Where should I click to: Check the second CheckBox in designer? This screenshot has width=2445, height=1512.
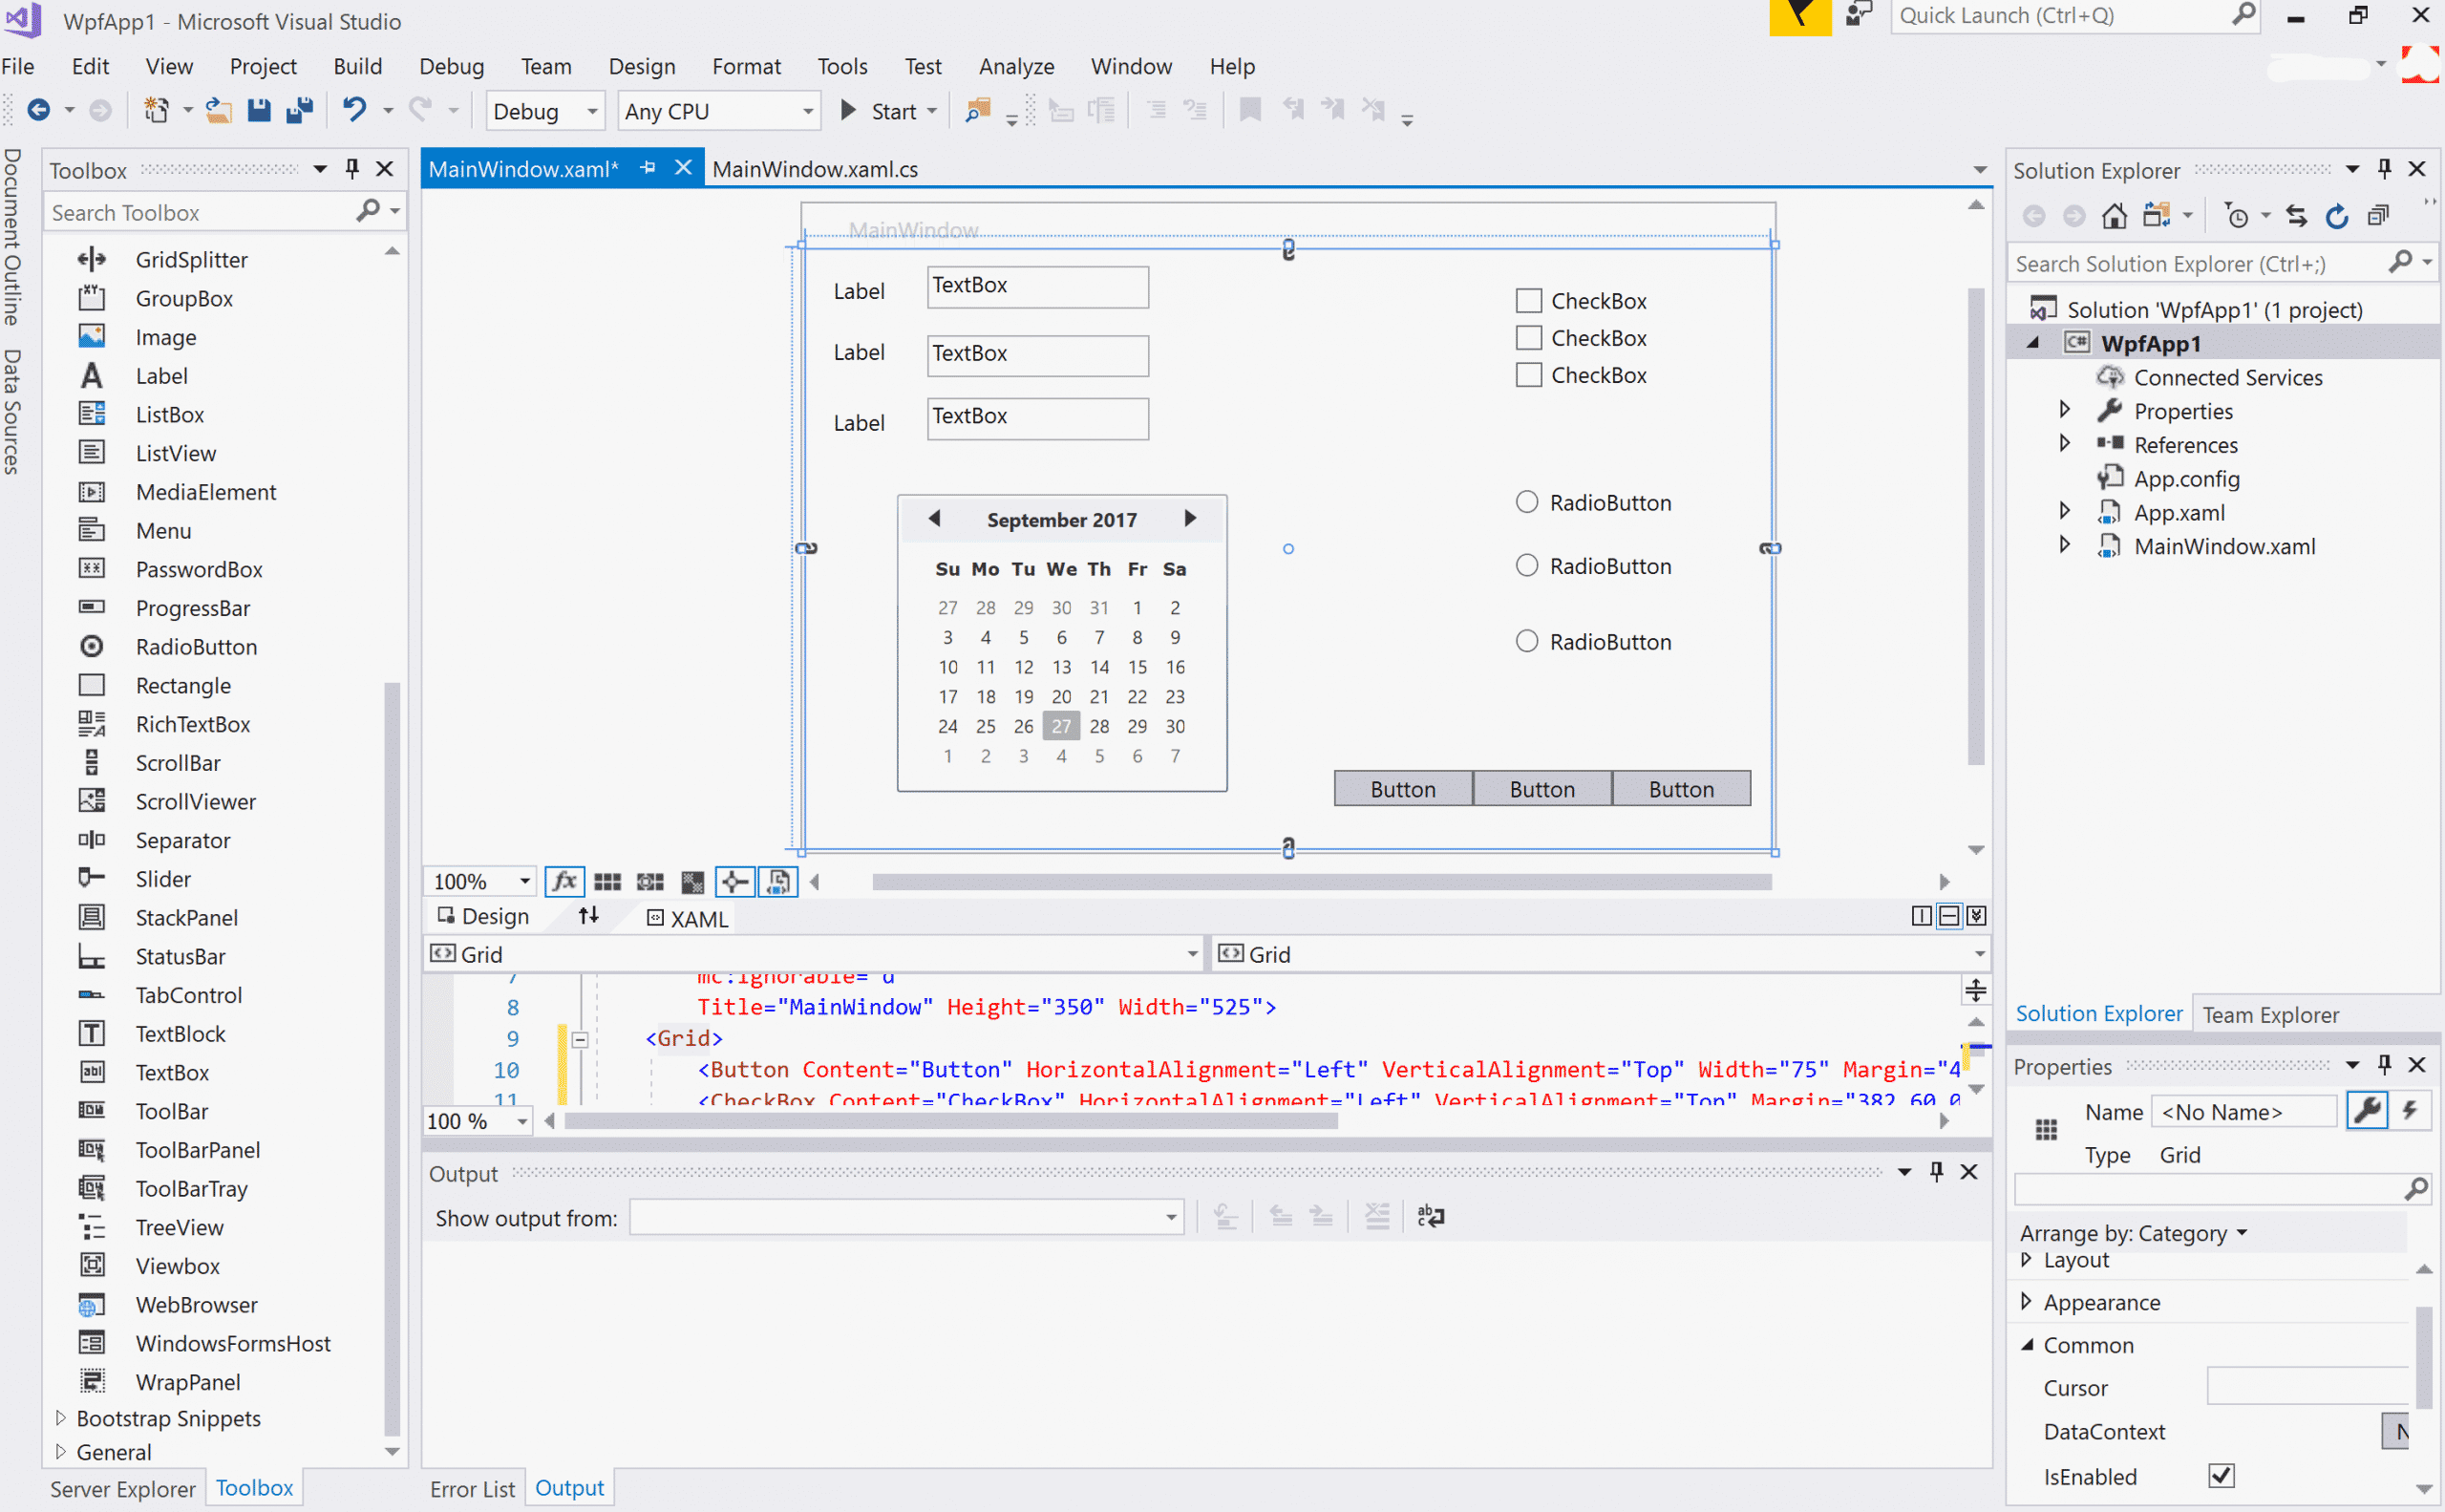point(1528,337)
